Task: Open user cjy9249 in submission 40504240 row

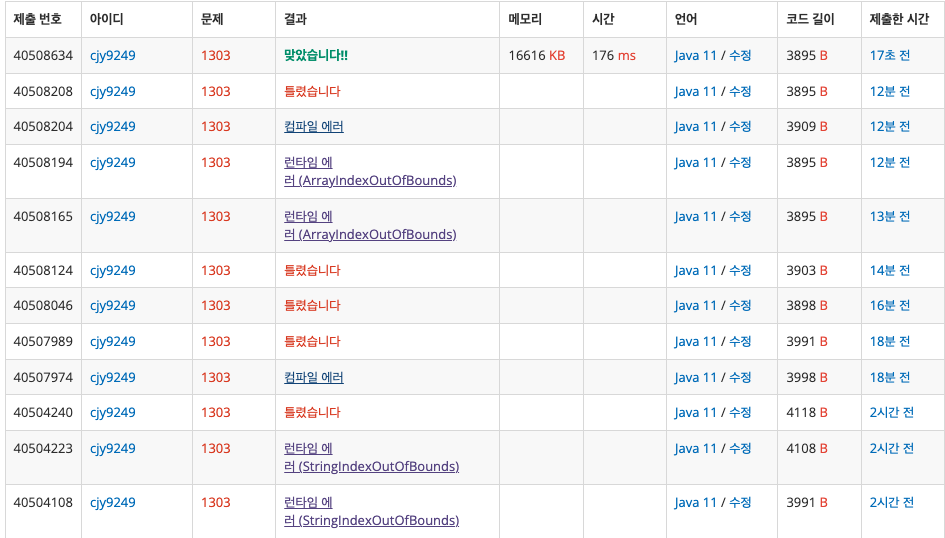Action: click(x=113, y=413)
